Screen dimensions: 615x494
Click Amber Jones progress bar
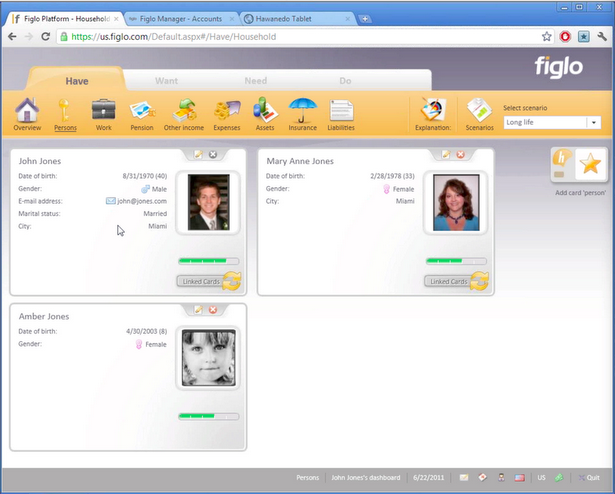tap(209, 416)
